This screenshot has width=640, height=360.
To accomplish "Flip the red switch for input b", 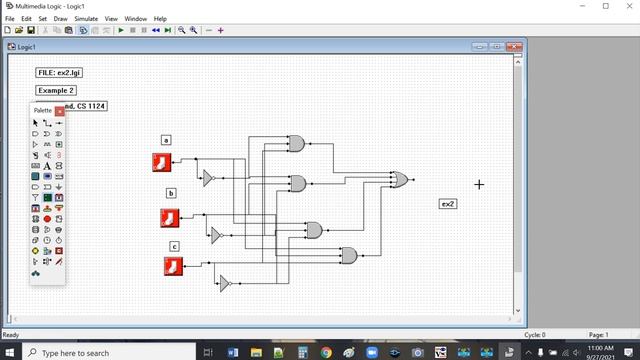I will 169,218.
